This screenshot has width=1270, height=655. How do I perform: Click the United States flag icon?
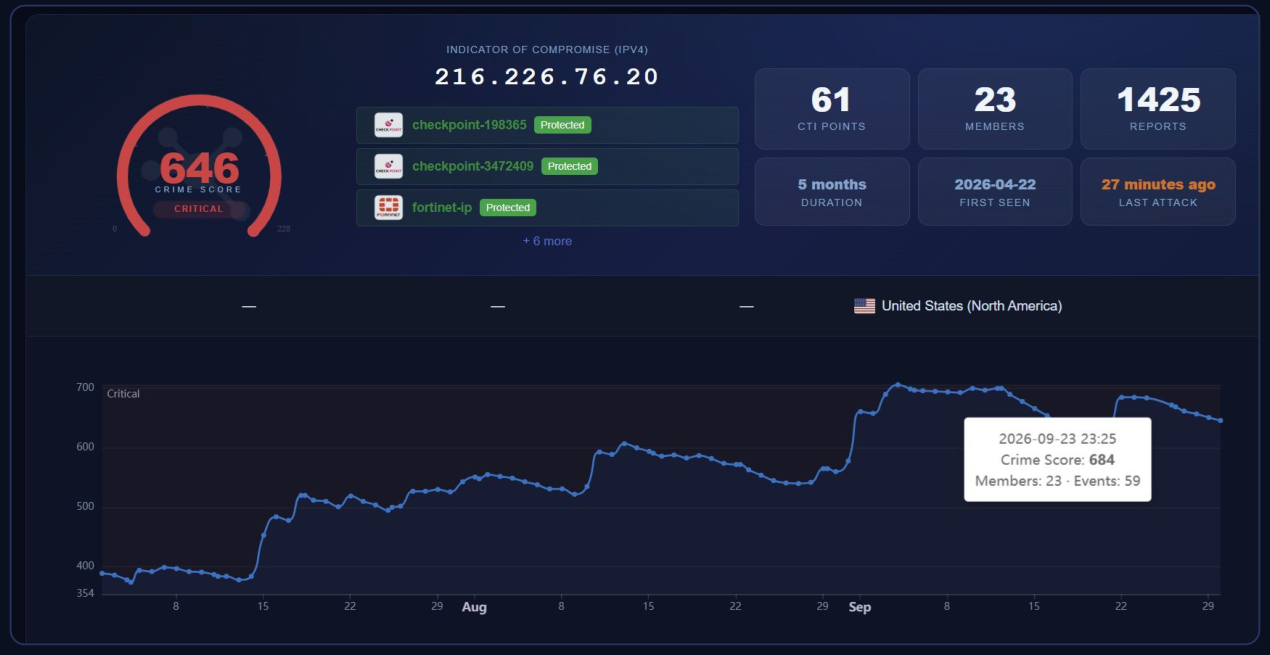[x=864, y=306]
